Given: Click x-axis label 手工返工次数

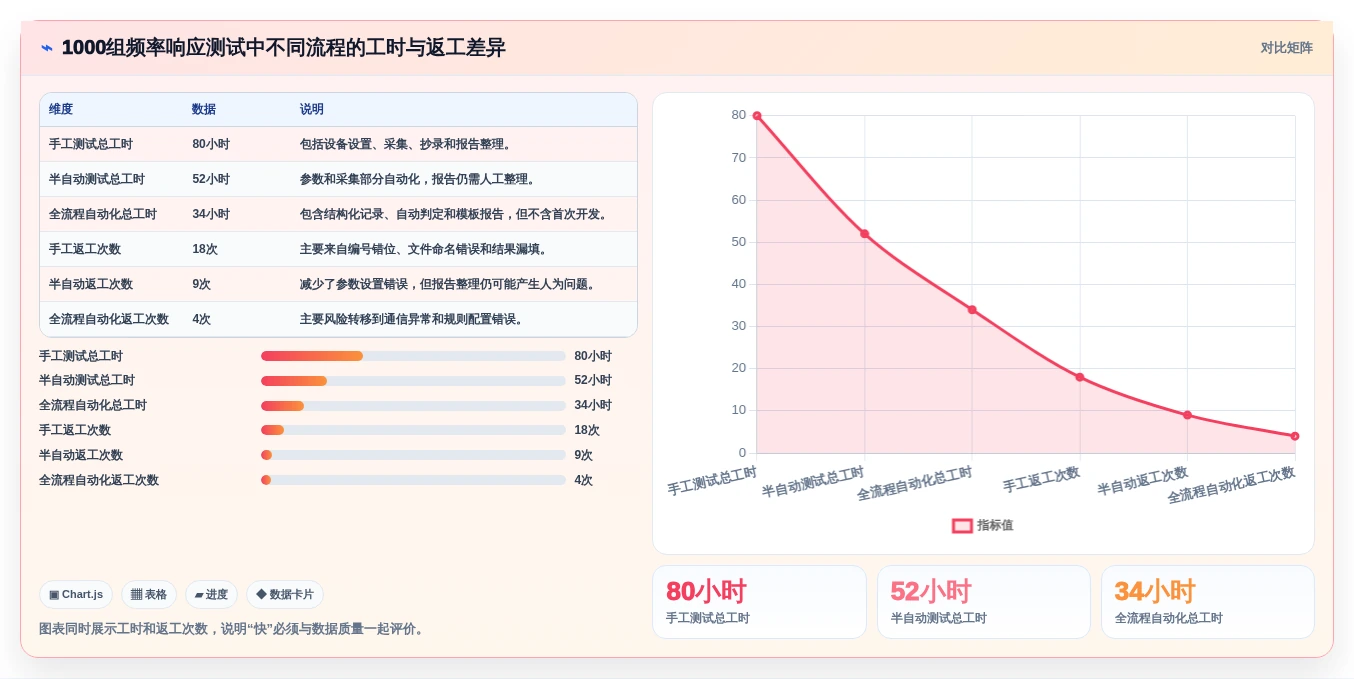Looking at the screenshot, I should (1041, 480).
